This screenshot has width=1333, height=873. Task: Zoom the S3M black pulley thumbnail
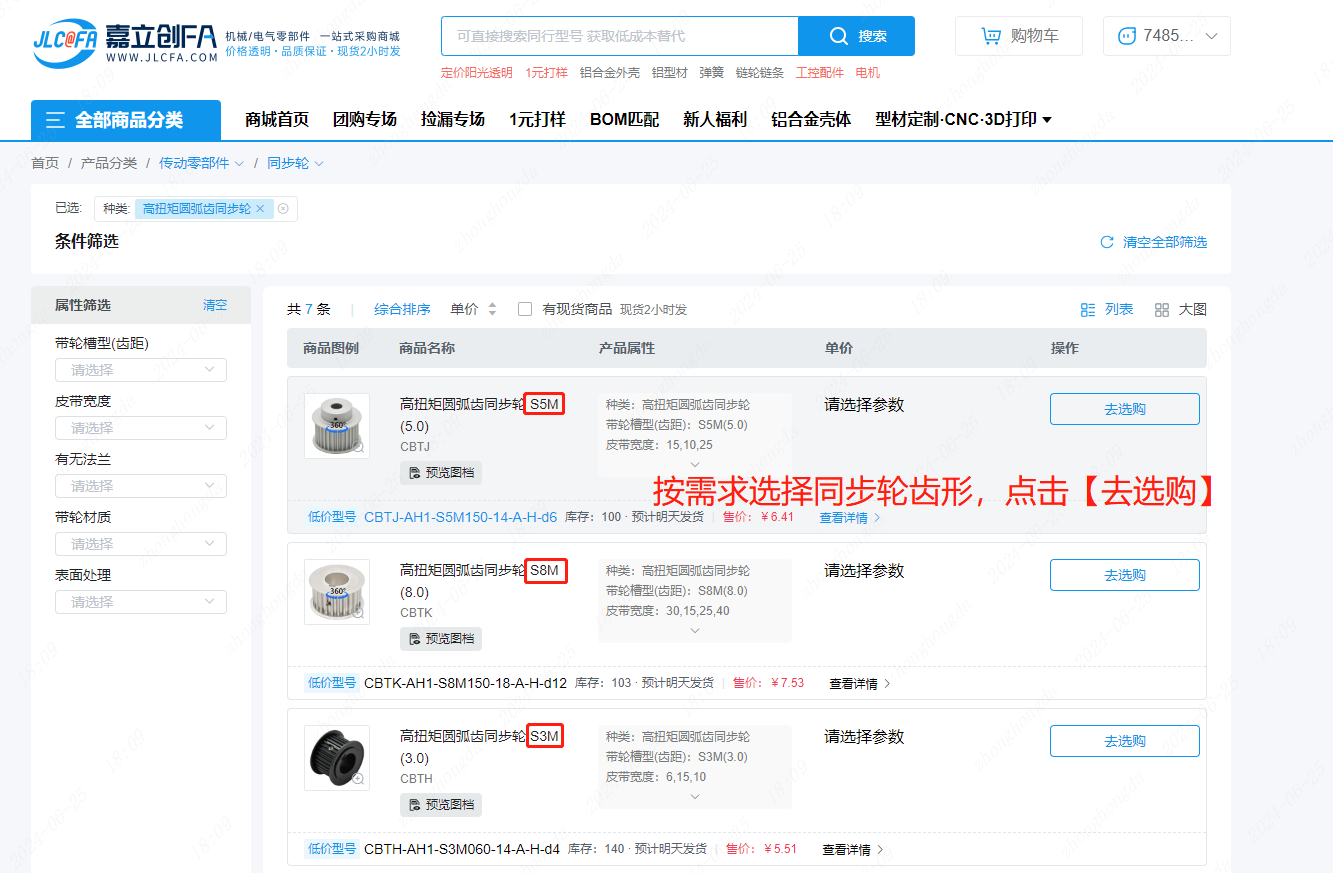(358, 779)
